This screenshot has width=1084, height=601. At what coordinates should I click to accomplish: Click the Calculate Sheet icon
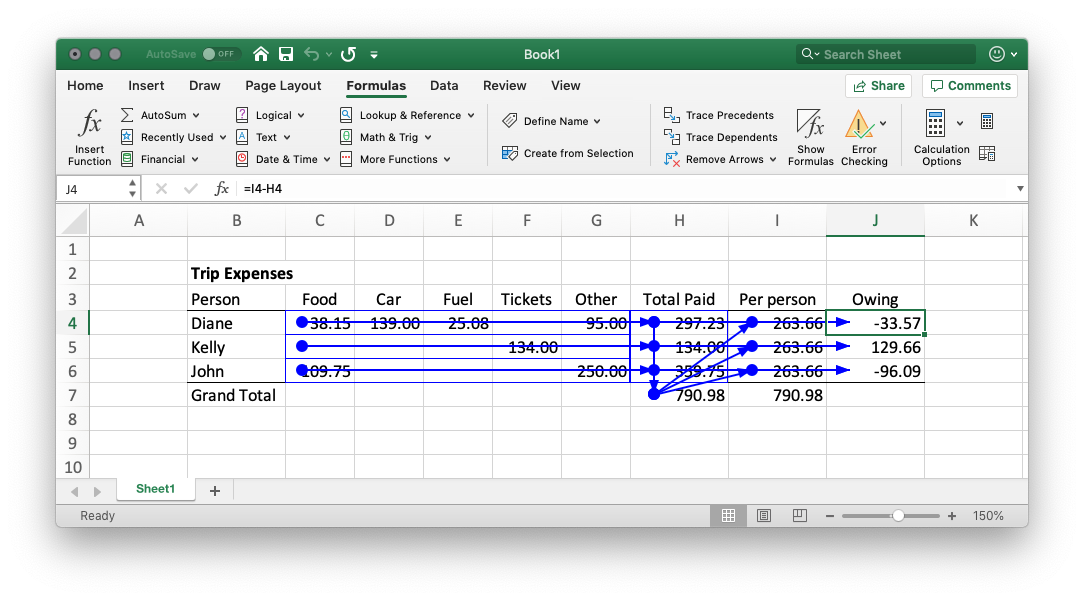[987, 154]
